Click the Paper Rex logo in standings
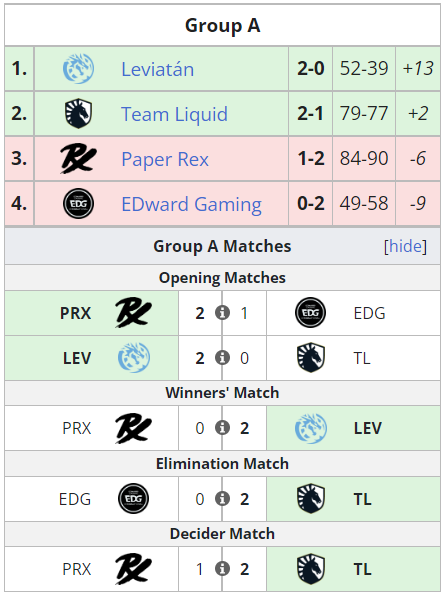Screen dimensions: 445x595 point(78,159)
